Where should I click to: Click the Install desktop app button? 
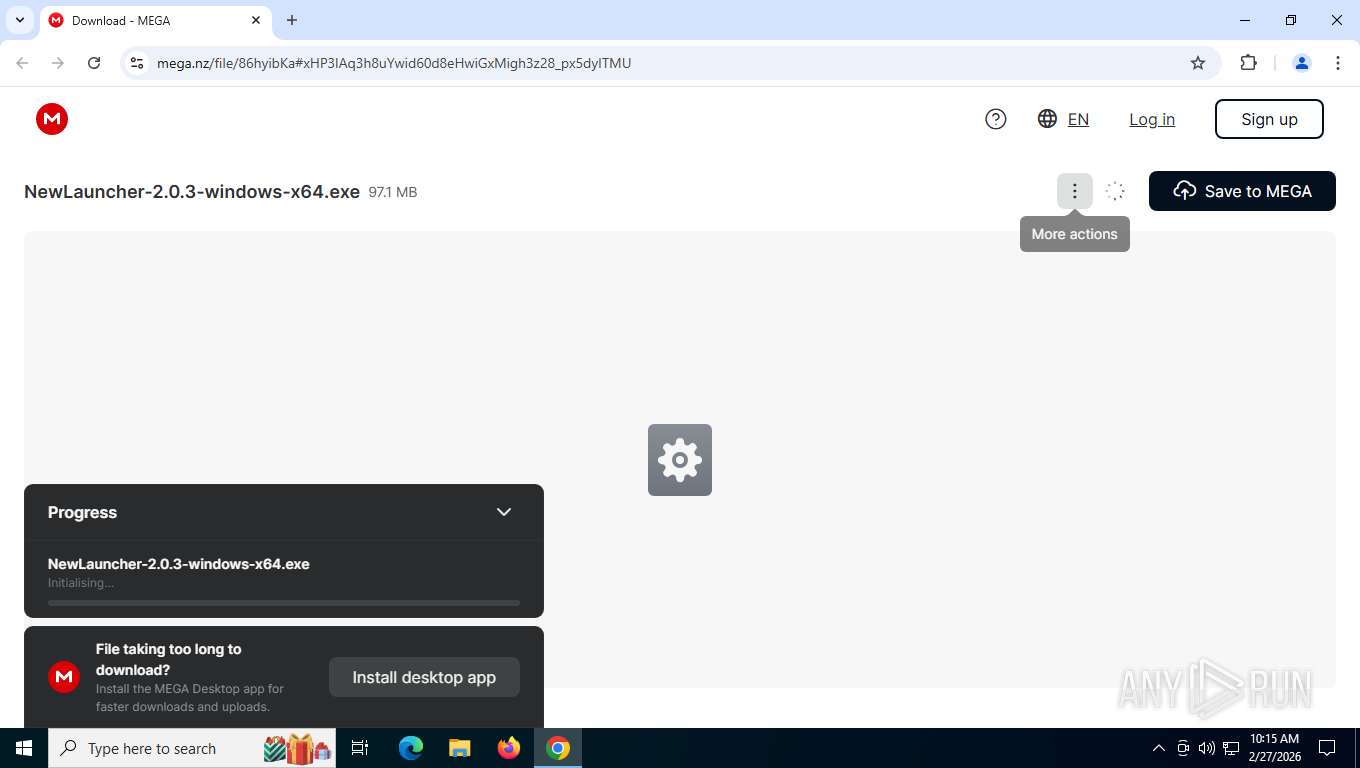pyautogui.click(x=424, y=677)
